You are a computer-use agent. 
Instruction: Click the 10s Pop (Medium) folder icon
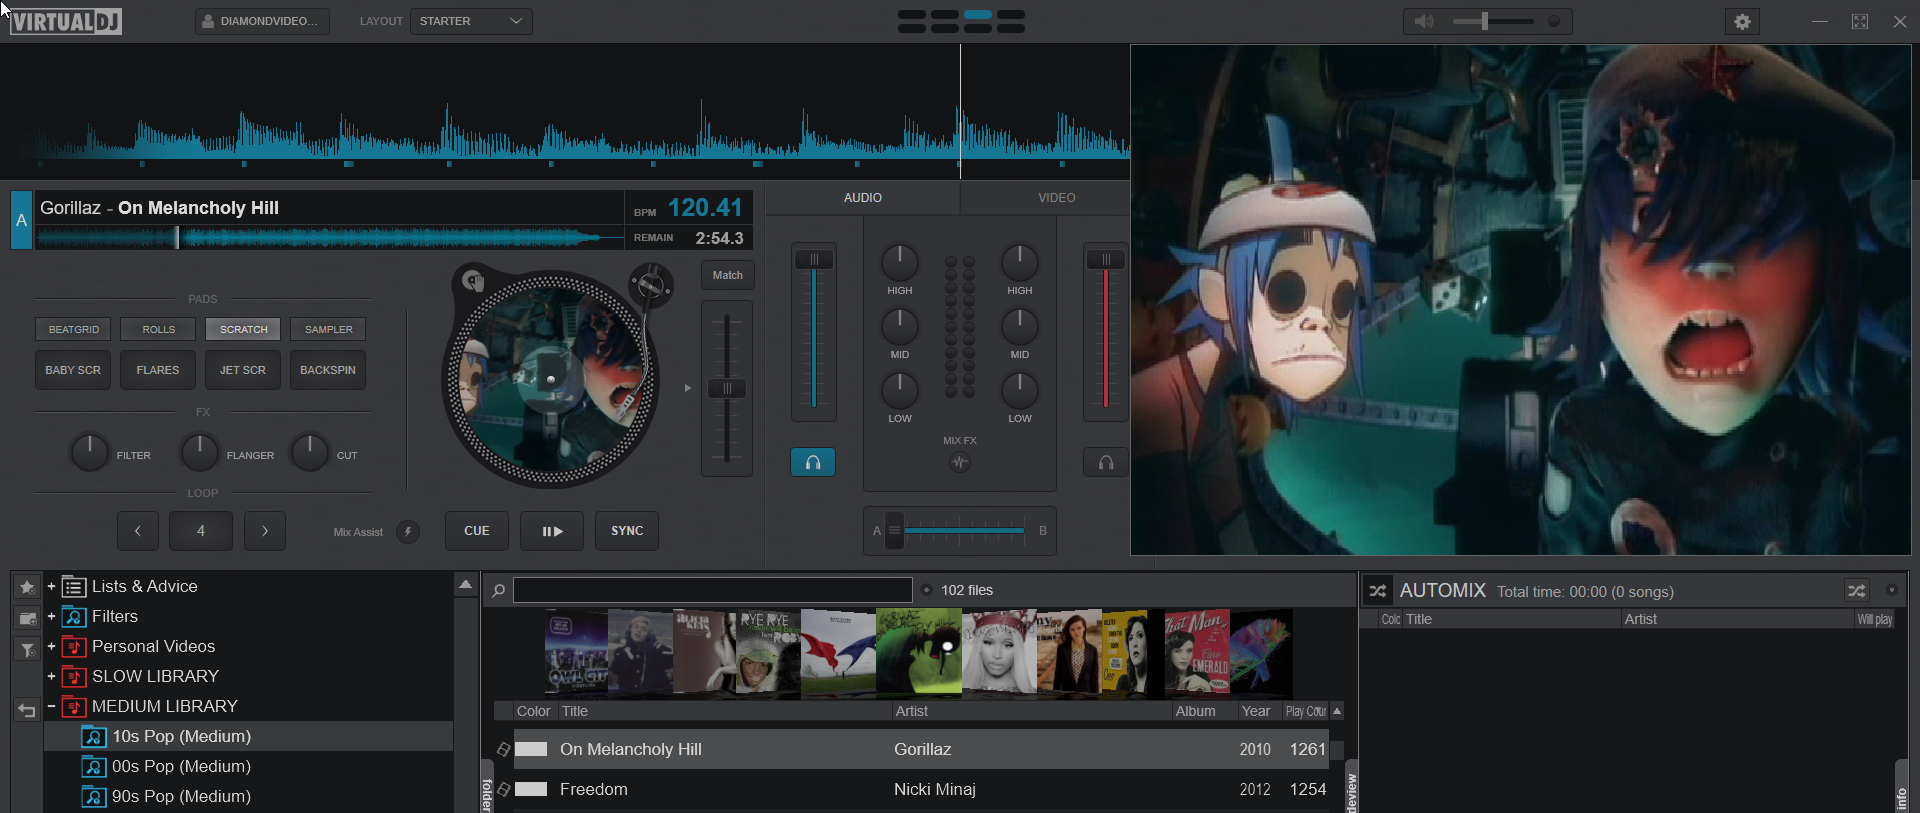point(94,737)
